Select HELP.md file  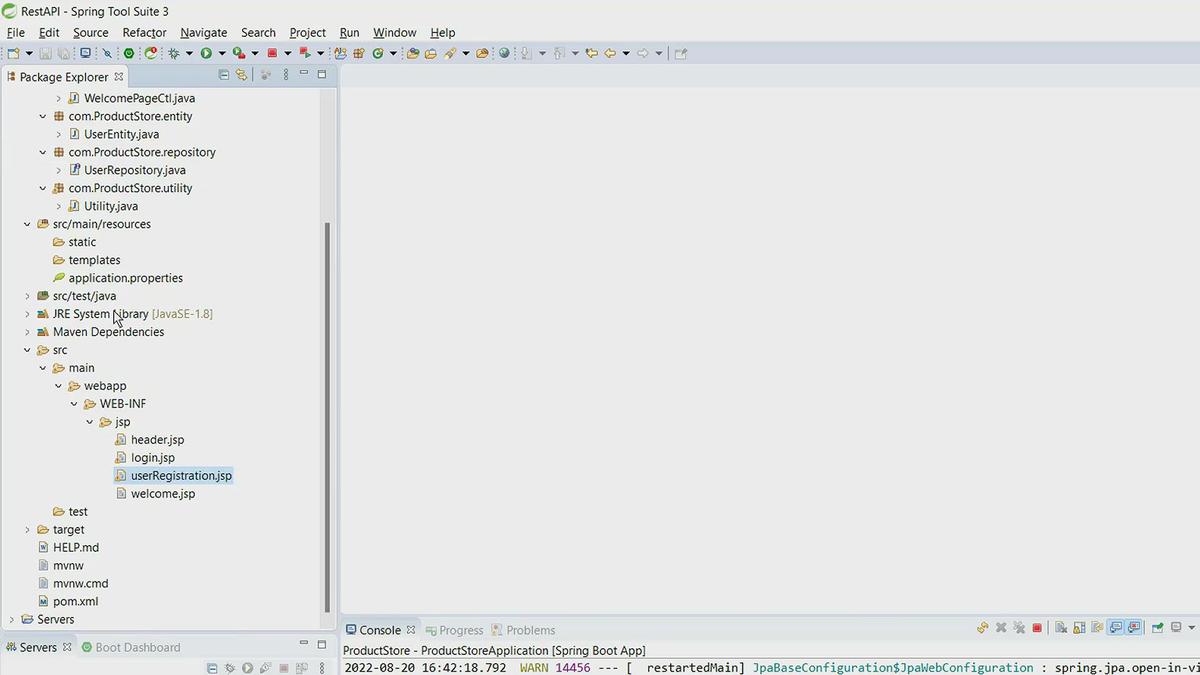76,548
